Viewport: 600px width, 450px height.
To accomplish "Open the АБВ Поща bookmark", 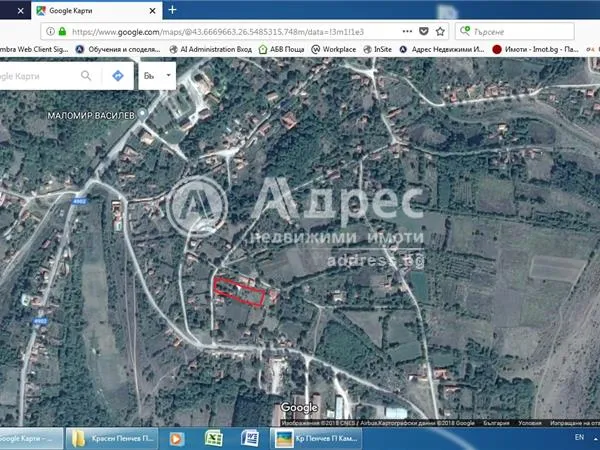I will (x=281, y=49).
